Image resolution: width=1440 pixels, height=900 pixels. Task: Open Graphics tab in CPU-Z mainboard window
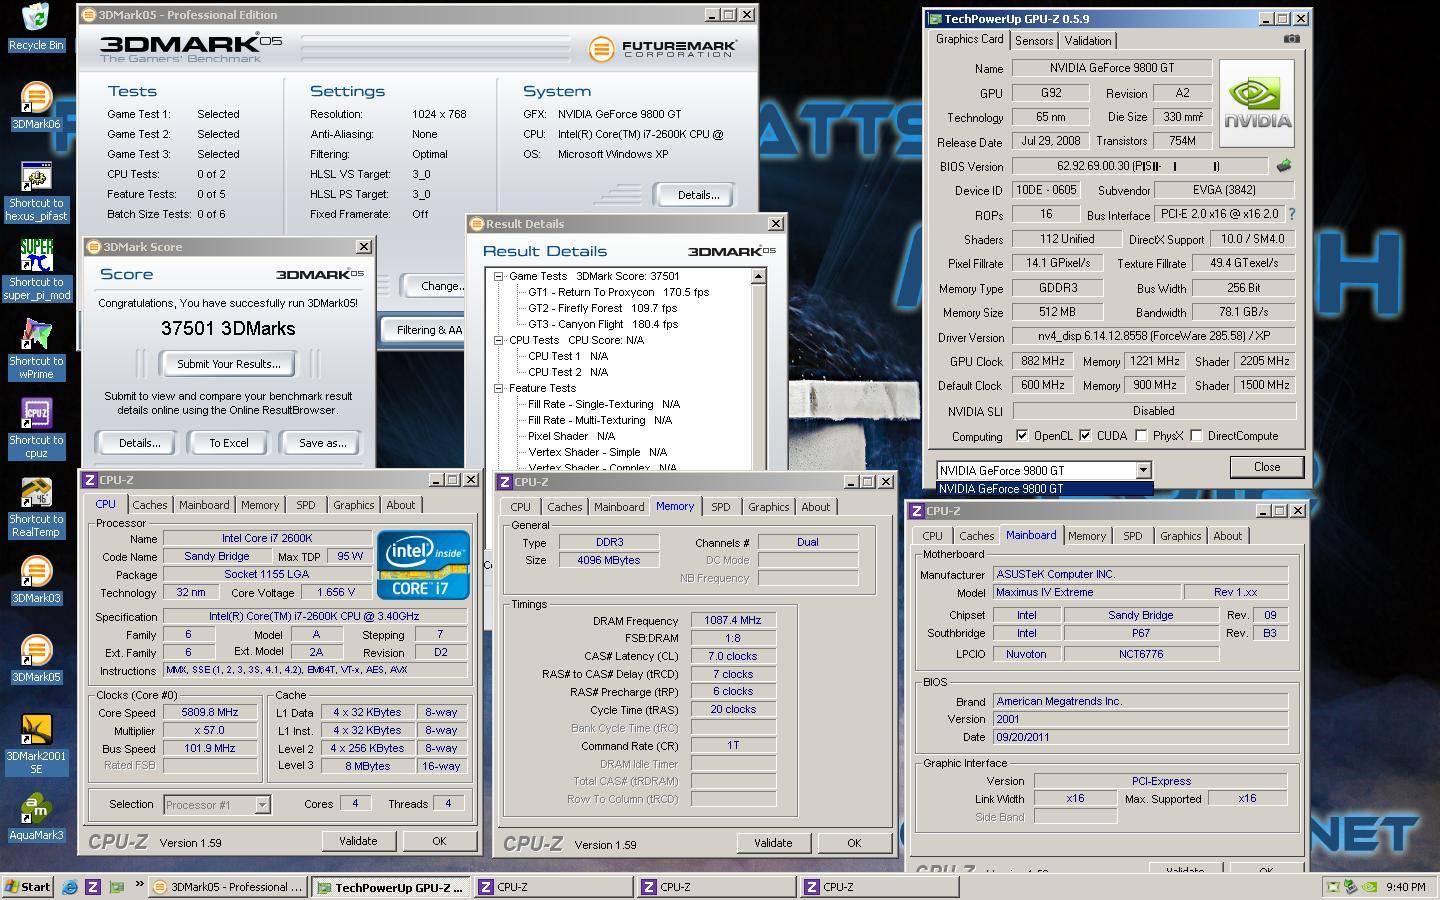[1180, 536]
